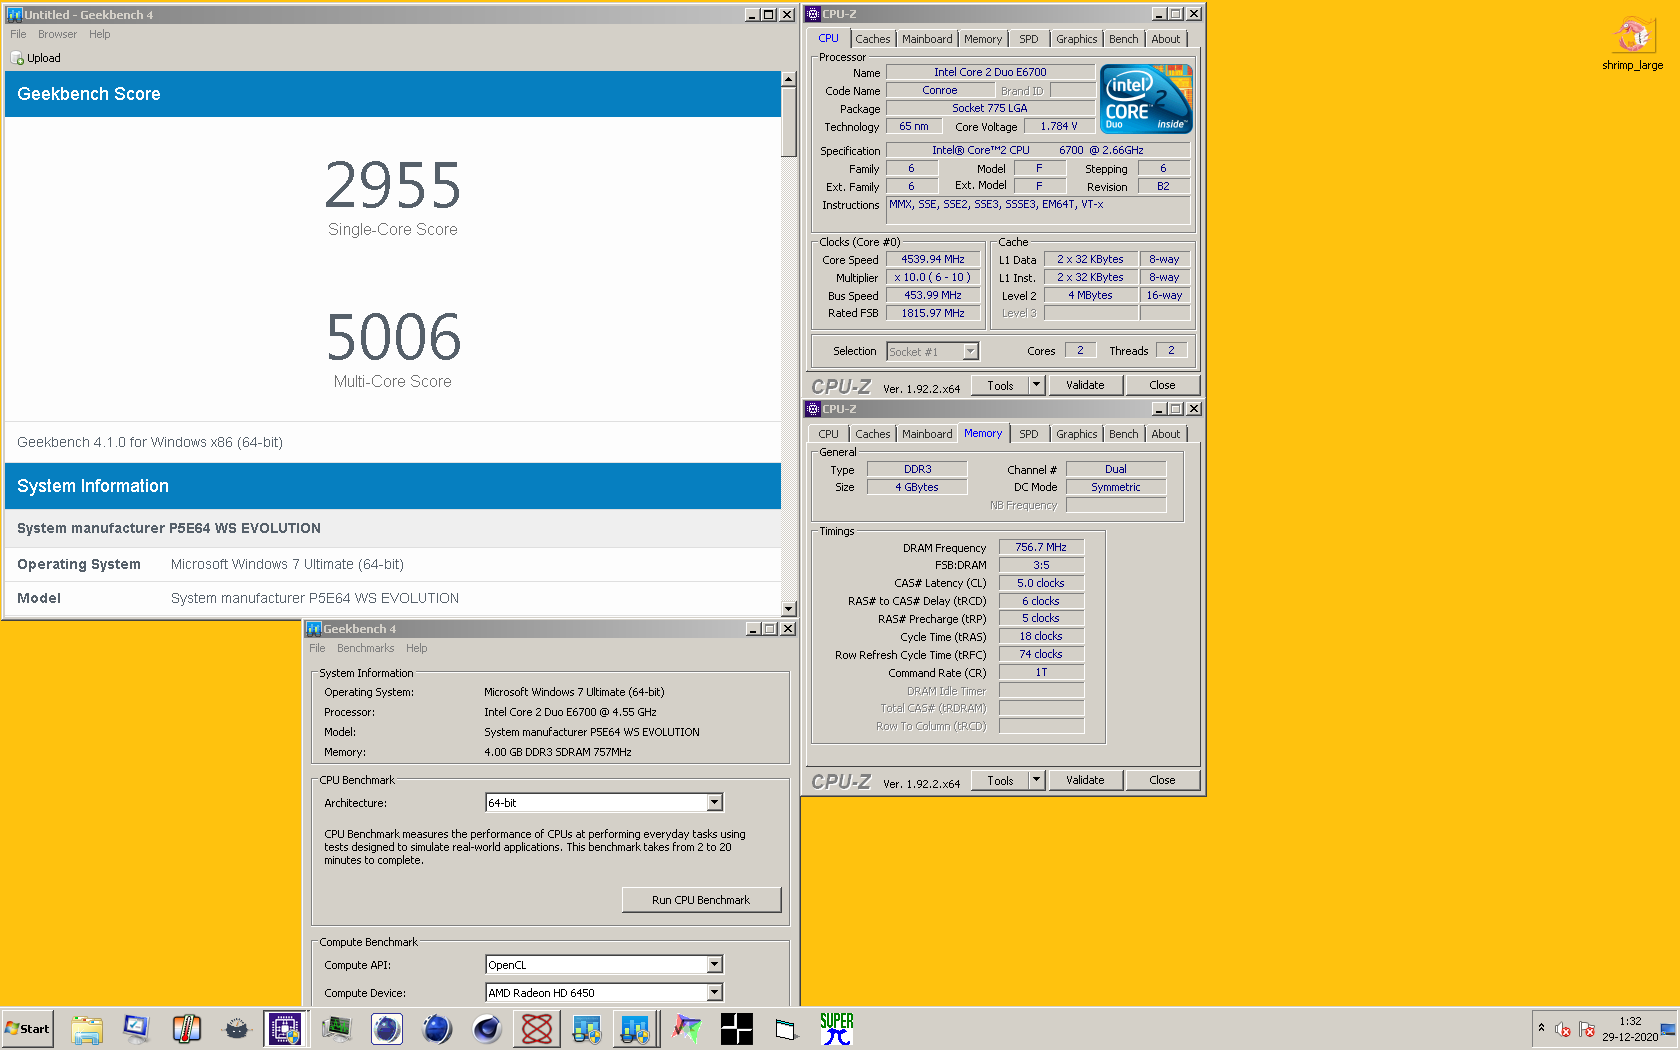Switch to CPU tab in lower CPU-Z
The width and height of the screenshot is (1680, 1050).
pos(828,434)
